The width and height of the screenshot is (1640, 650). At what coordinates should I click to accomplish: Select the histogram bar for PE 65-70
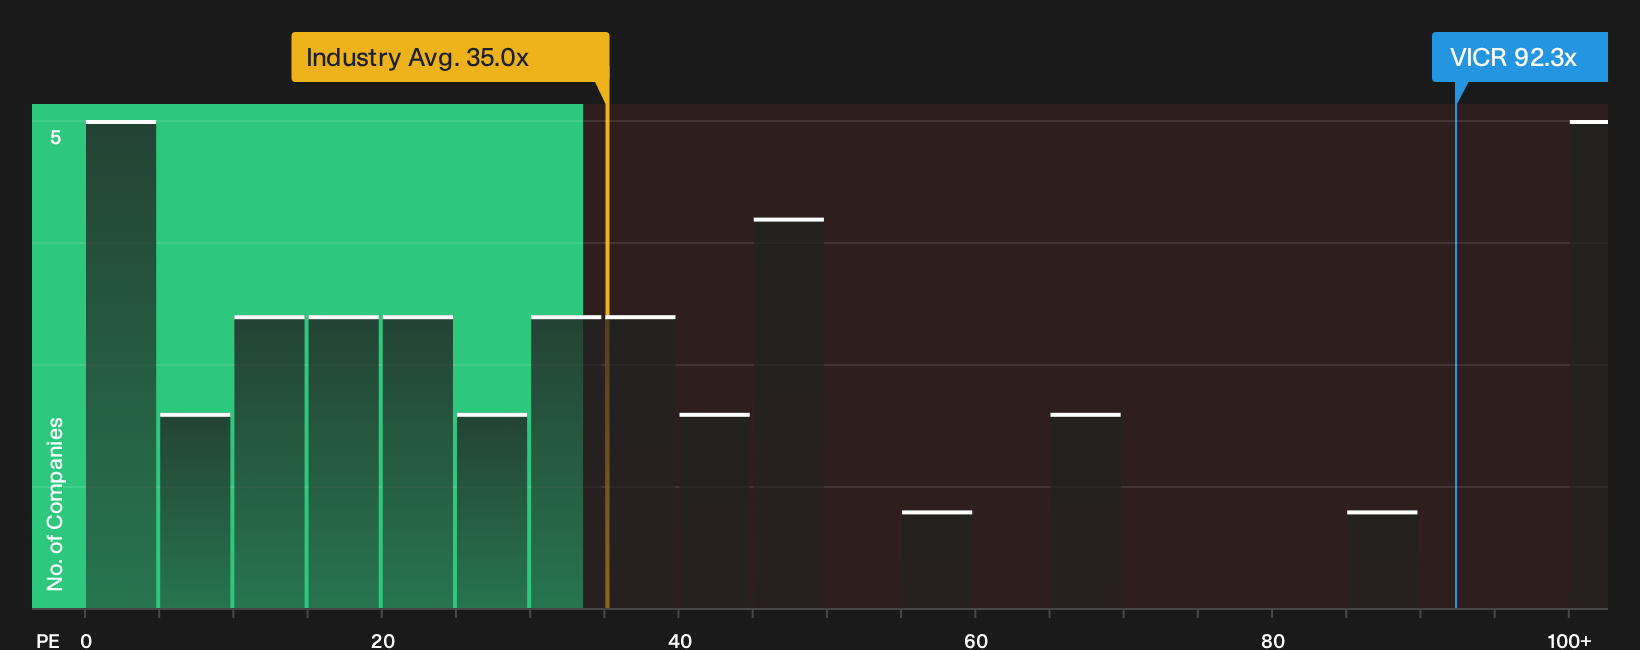pyautogui.click(x=1085, y=510)
